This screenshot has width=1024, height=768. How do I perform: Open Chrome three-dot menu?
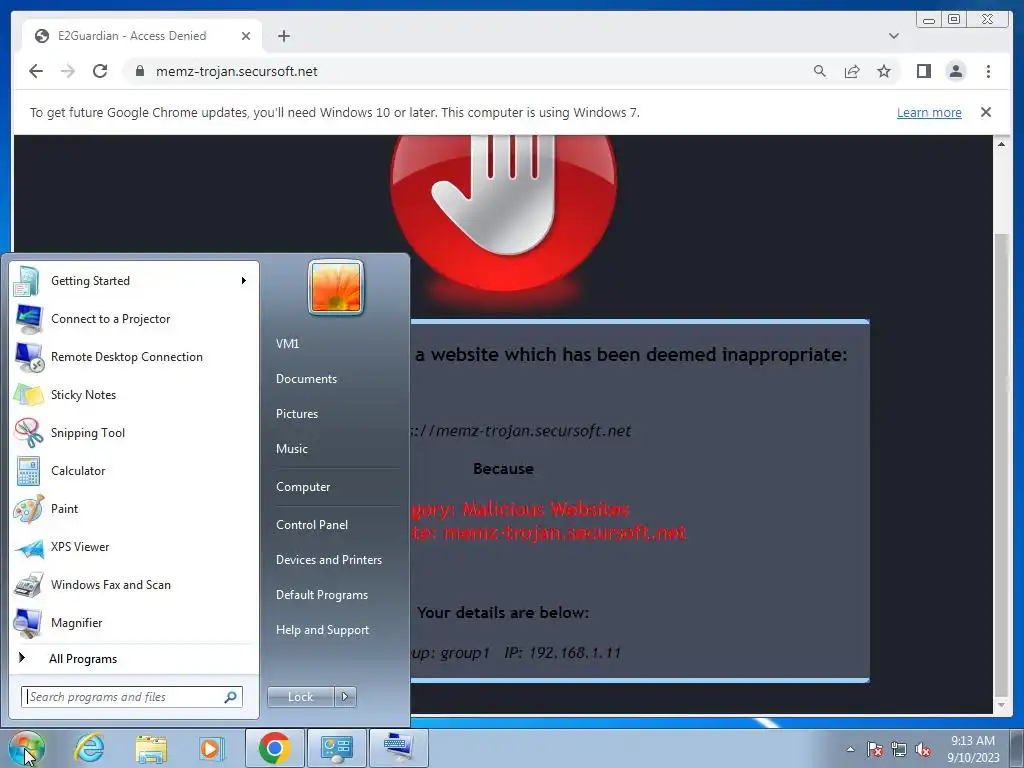click(x=988, y=71)
